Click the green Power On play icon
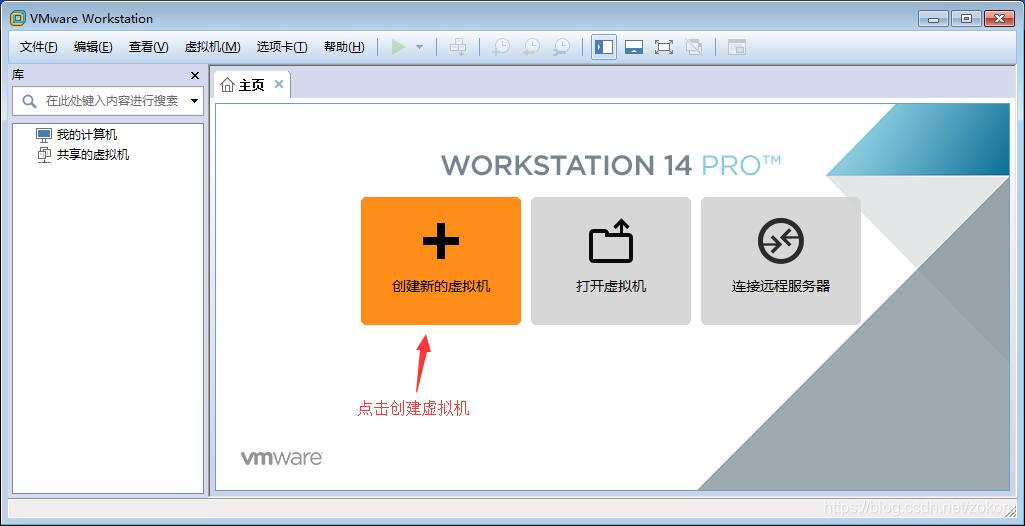The width and height of the screenshot is (1025, 526). pos(399,47)
